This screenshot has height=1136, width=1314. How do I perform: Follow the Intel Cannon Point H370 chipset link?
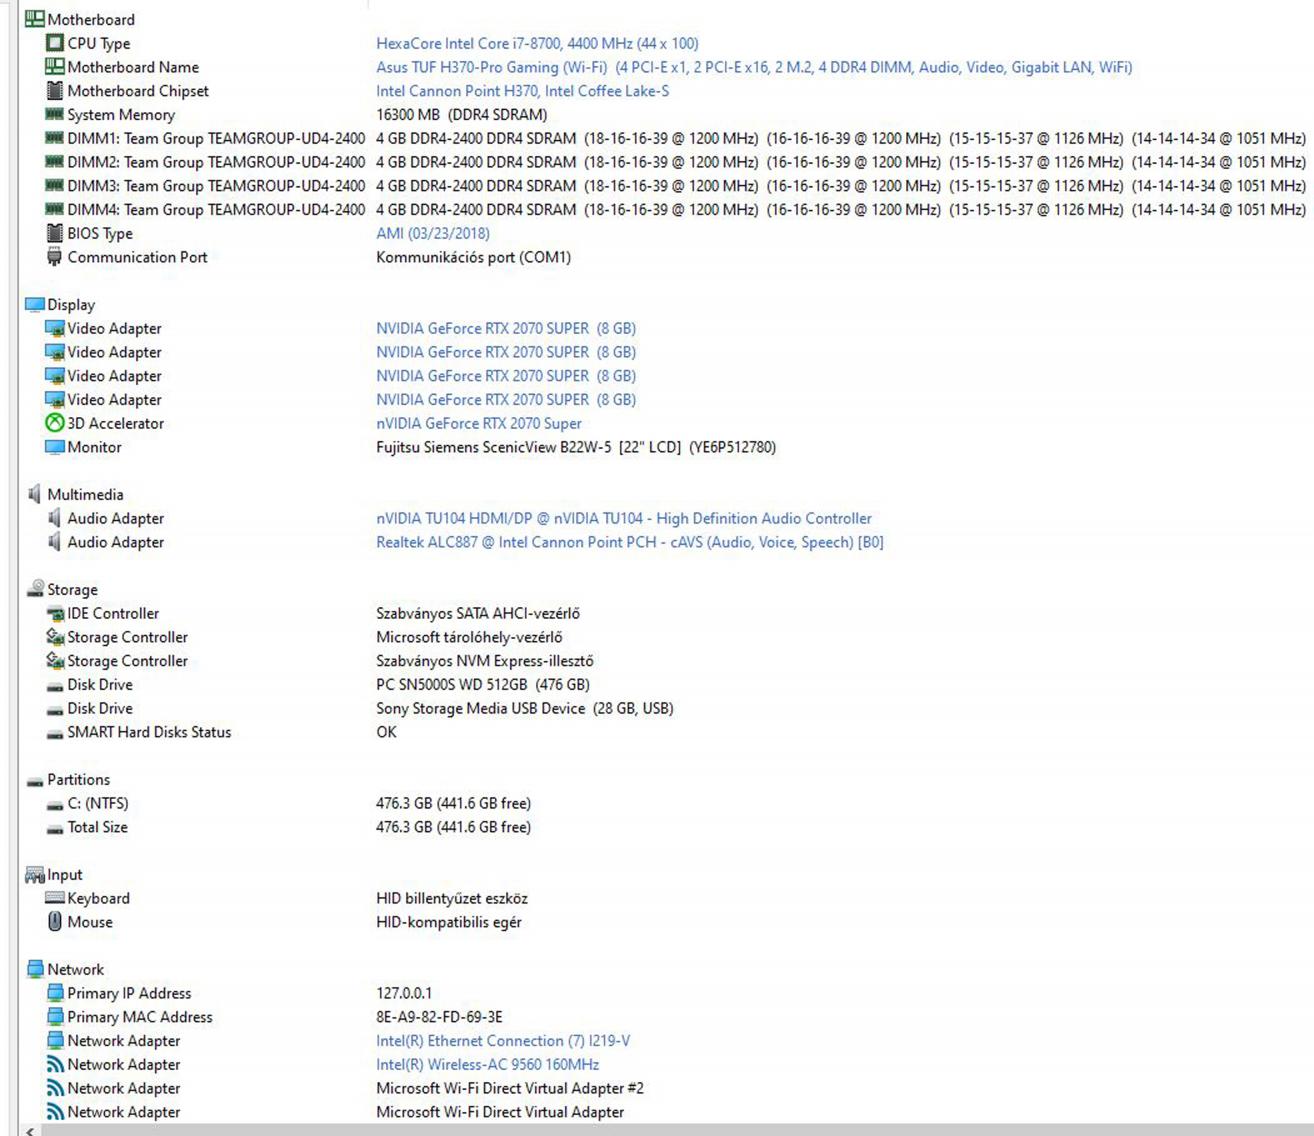(522, 91)
